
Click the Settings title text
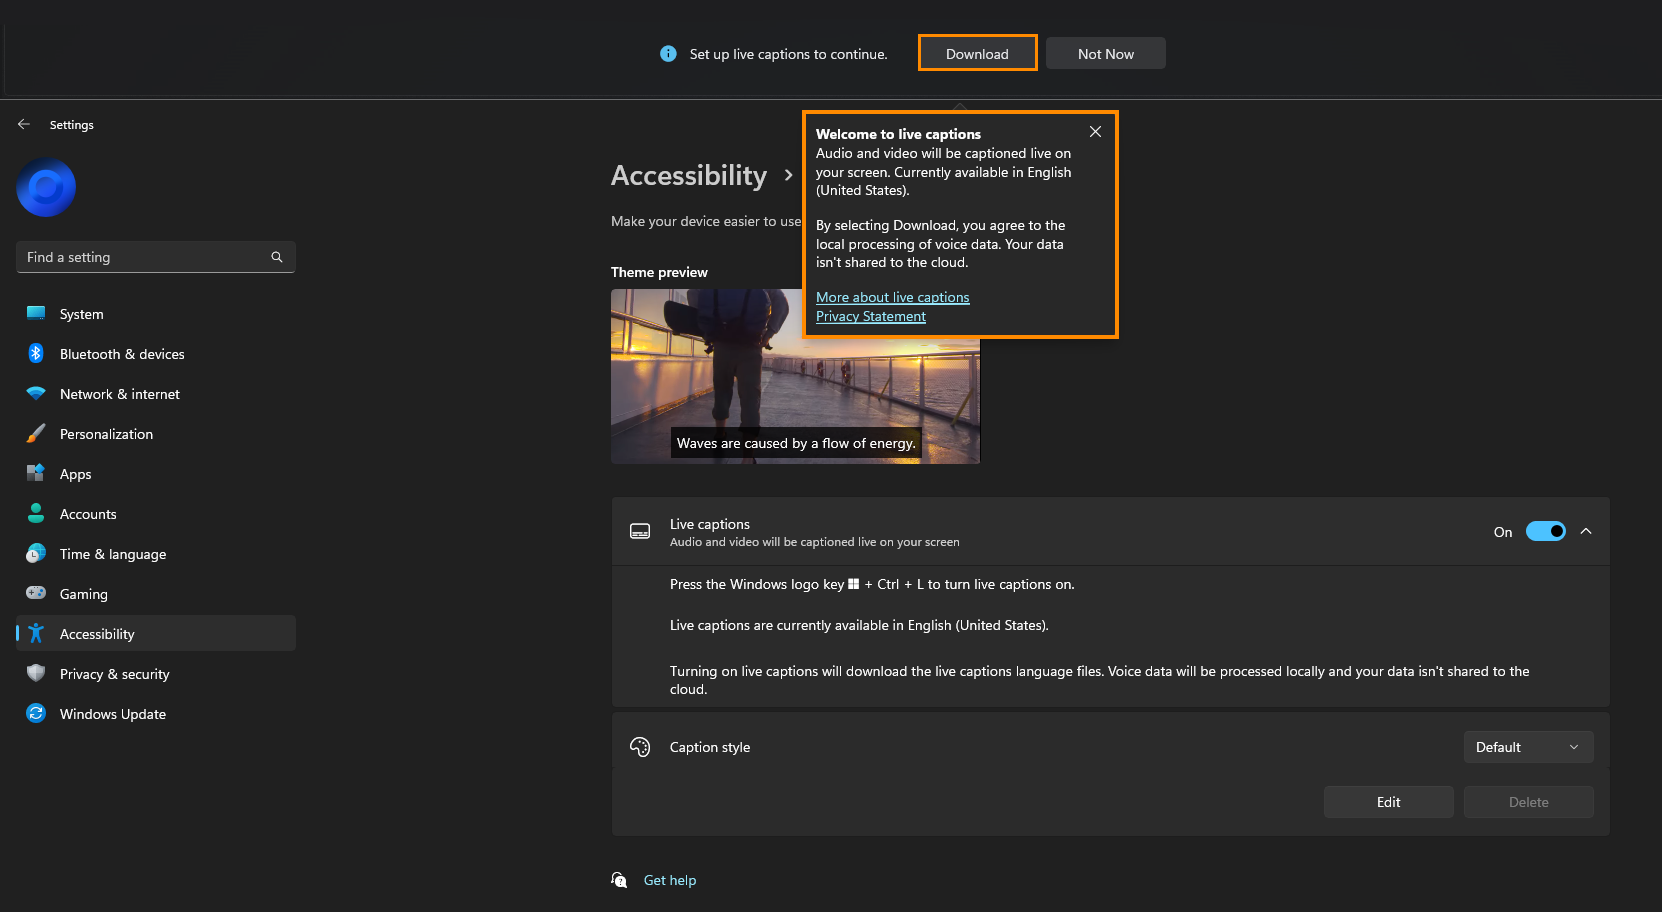coord(71,125)
